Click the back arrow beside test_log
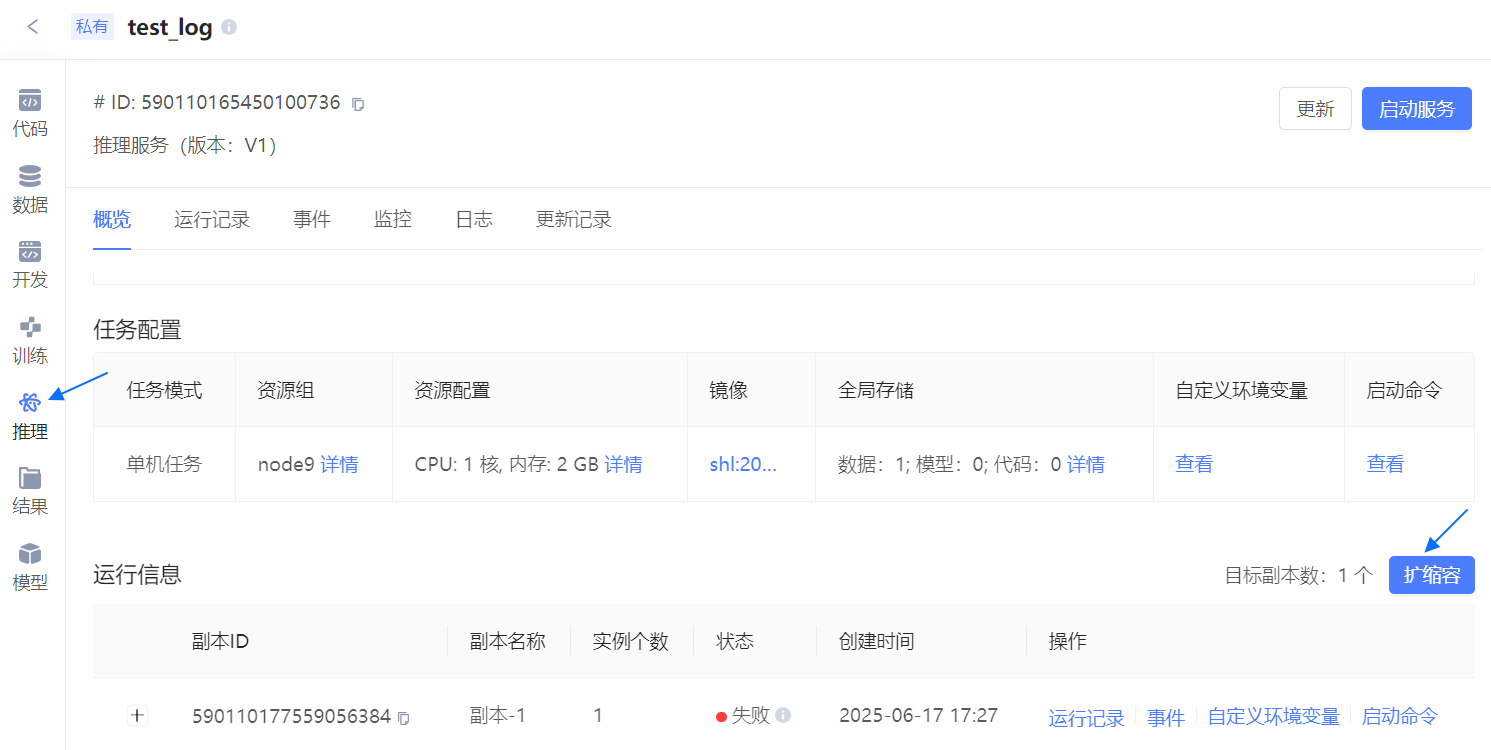This screenshot has height=750, width=1491. click(33, 27)
